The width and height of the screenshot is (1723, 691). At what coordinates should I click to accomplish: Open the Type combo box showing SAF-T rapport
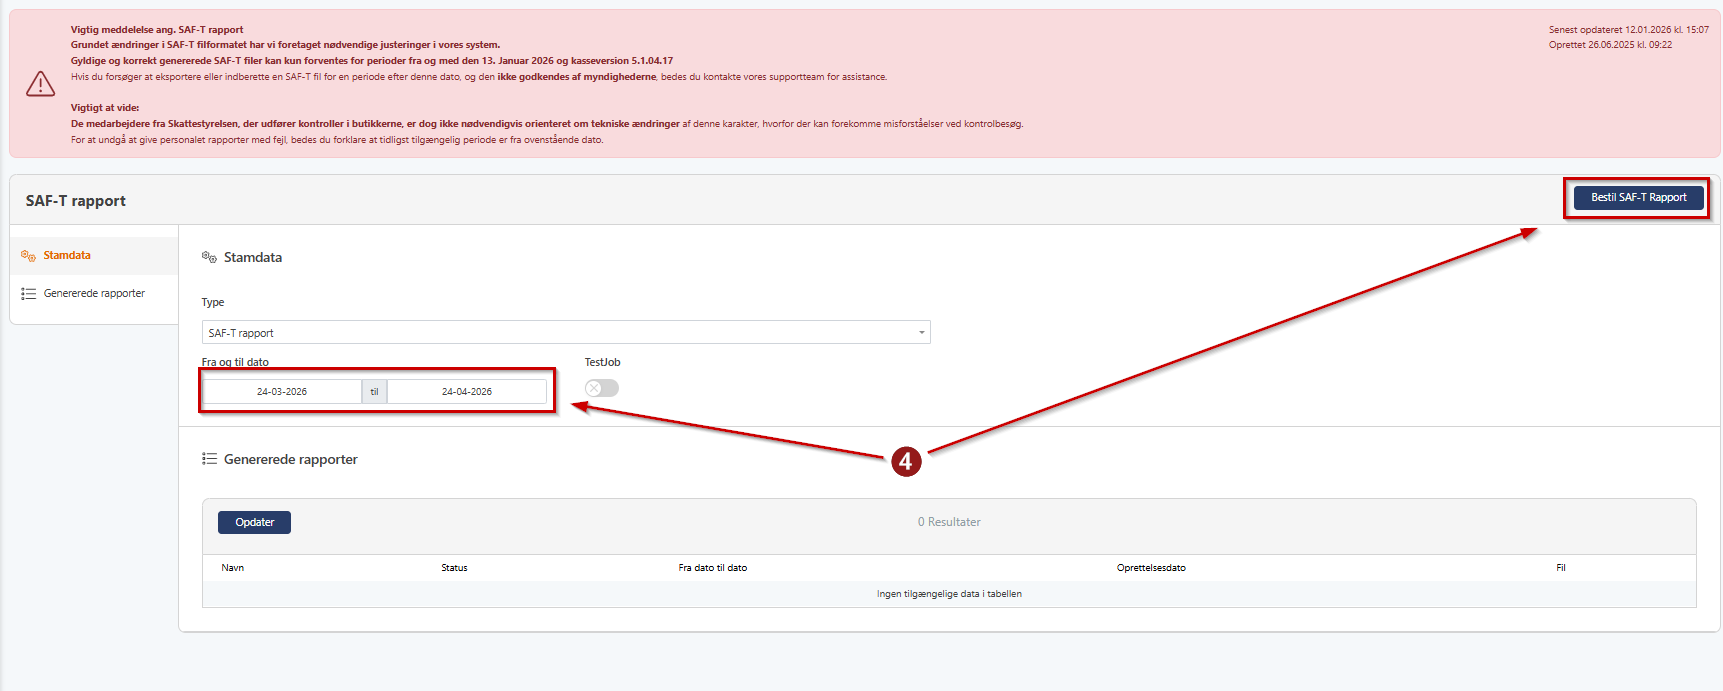(565, 333)
